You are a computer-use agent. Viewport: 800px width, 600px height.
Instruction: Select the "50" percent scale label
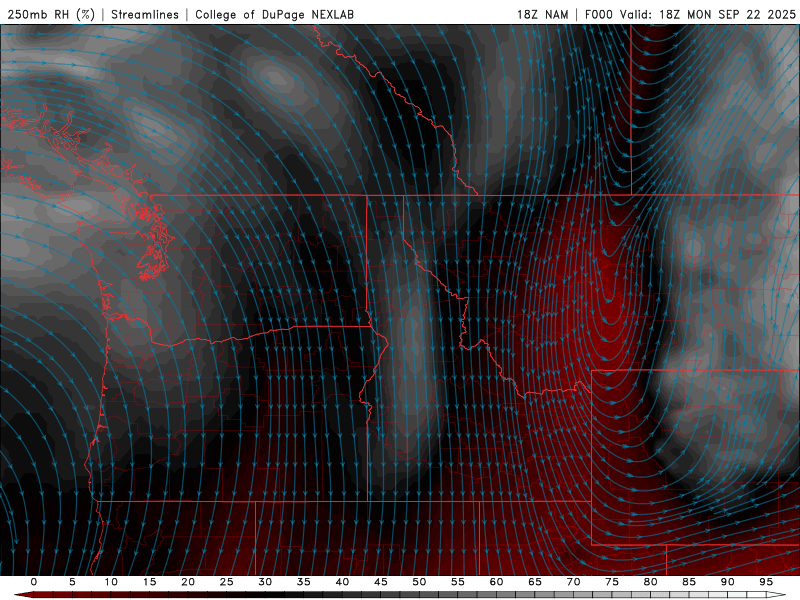click(x=419, y=582)
